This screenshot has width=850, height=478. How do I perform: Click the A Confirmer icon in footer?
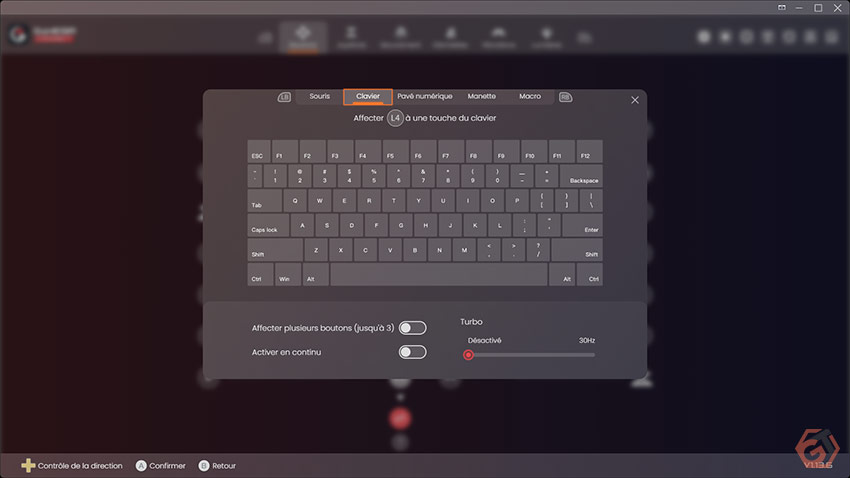(x=141, y=466)
